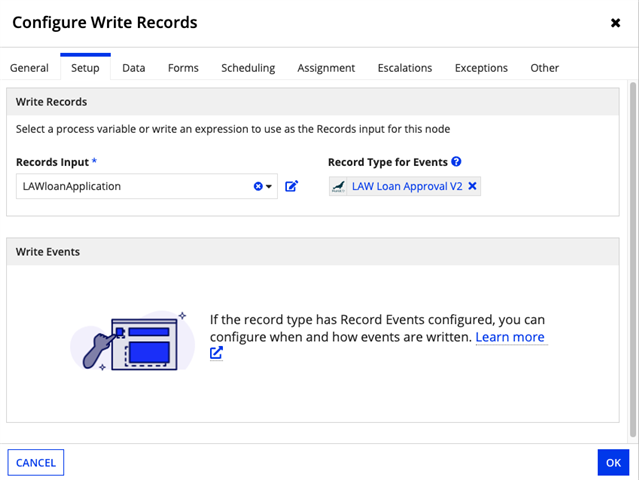639x480 pixels.
Task: Select the Scheduling tab
Action: click(248, 68)
